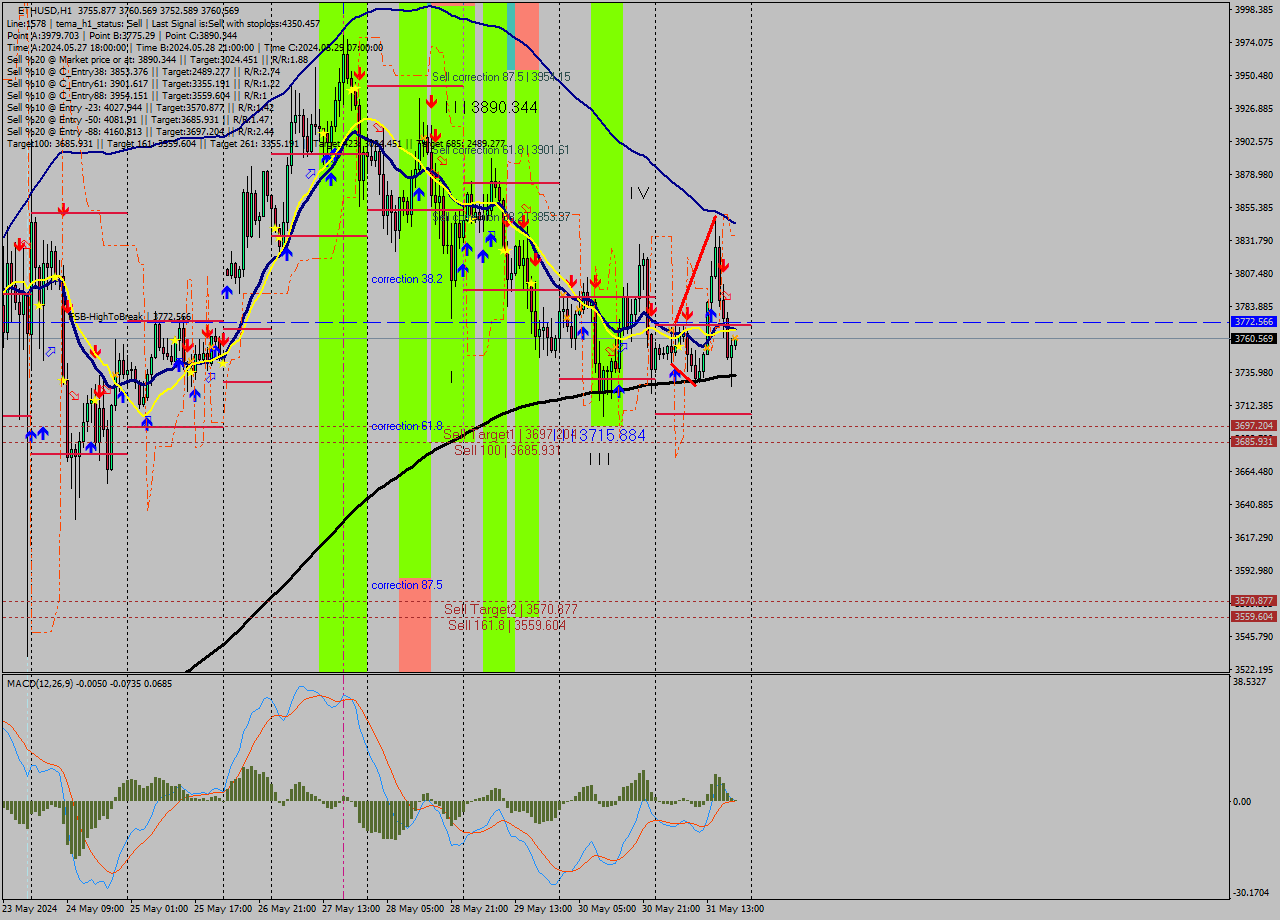Click the 'Sell %20 @ Market price' info line
This screenshot has width=1280, height=920.
(x=157, y=59)
